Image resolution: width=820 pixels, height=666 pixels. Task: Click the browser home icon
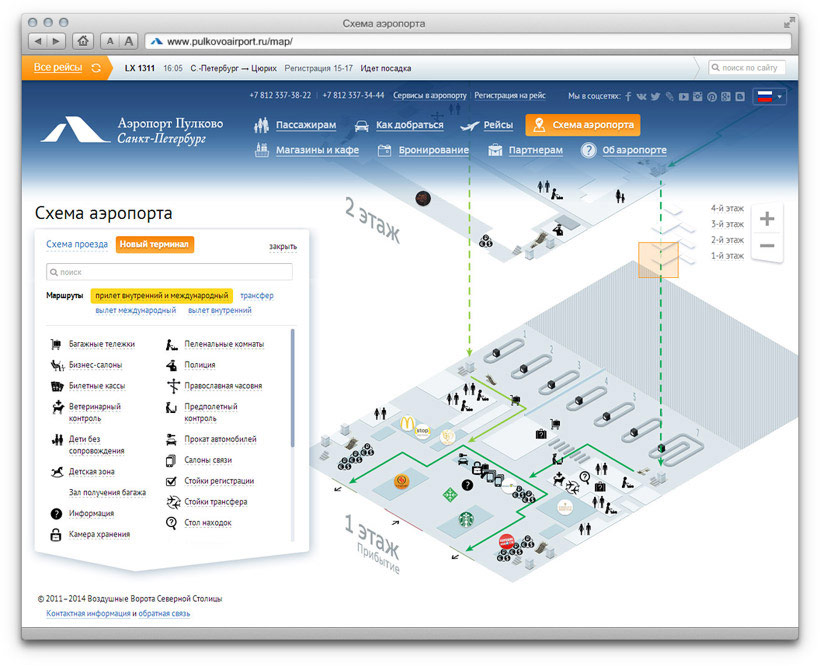coord(83,41)
